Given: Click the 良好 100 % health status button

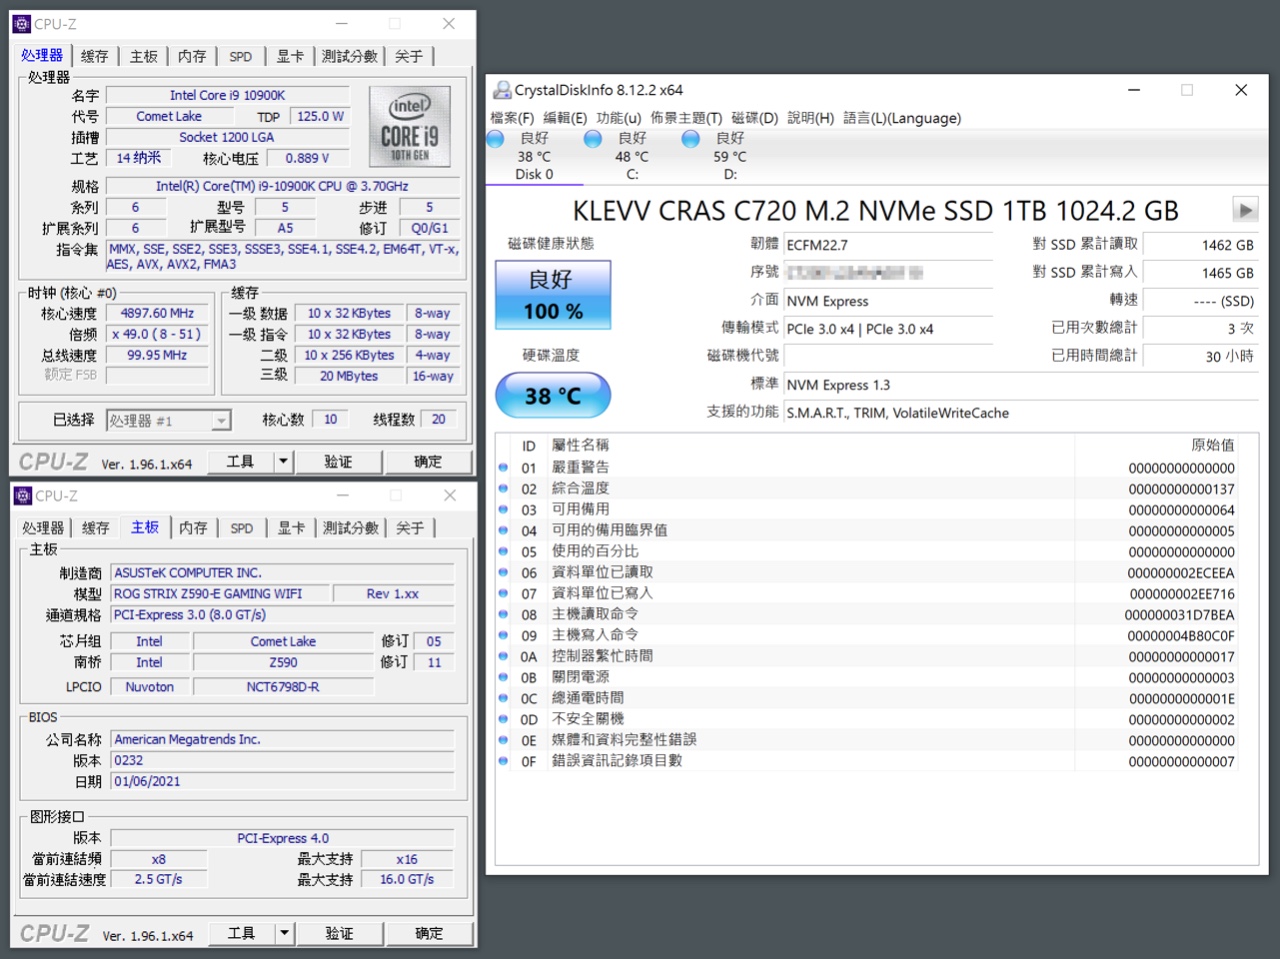Looking at the screenshot, I should (553, 295).
